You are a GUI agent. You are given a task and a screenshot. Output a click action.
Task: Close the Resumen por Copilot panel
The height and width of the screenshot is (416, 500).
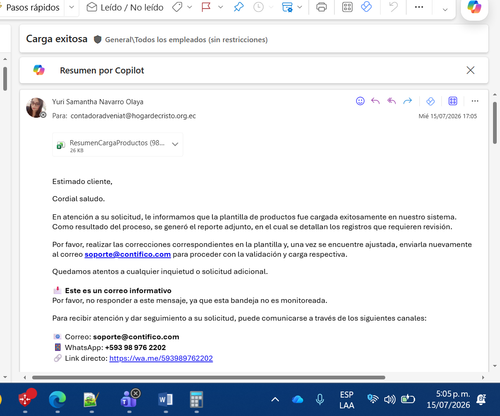pos(470,70)
